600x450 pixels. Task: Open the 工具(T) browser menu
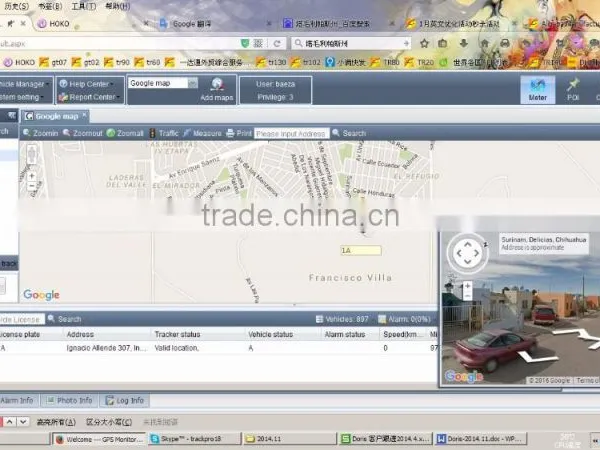(x=83, y=6)
